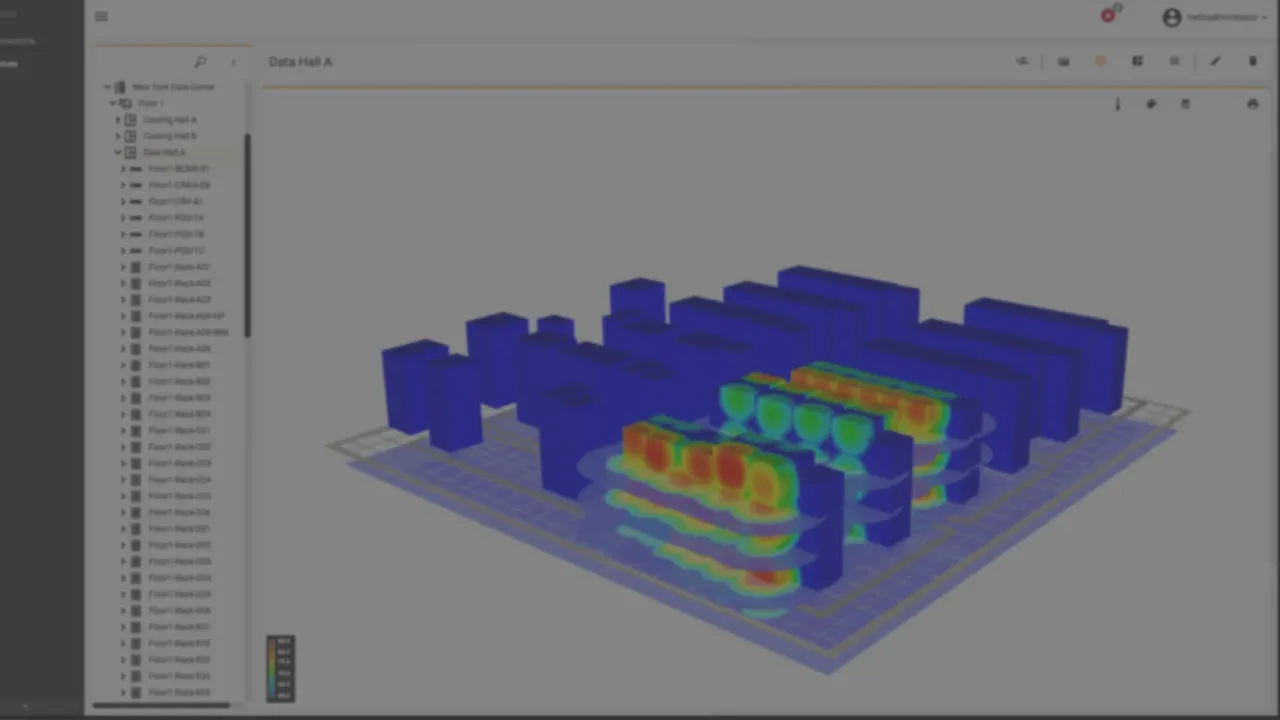This screenshot has height=720, width=1280.
Task: Click the tree panel horizontal scrollbar
Action: point(161,706)
